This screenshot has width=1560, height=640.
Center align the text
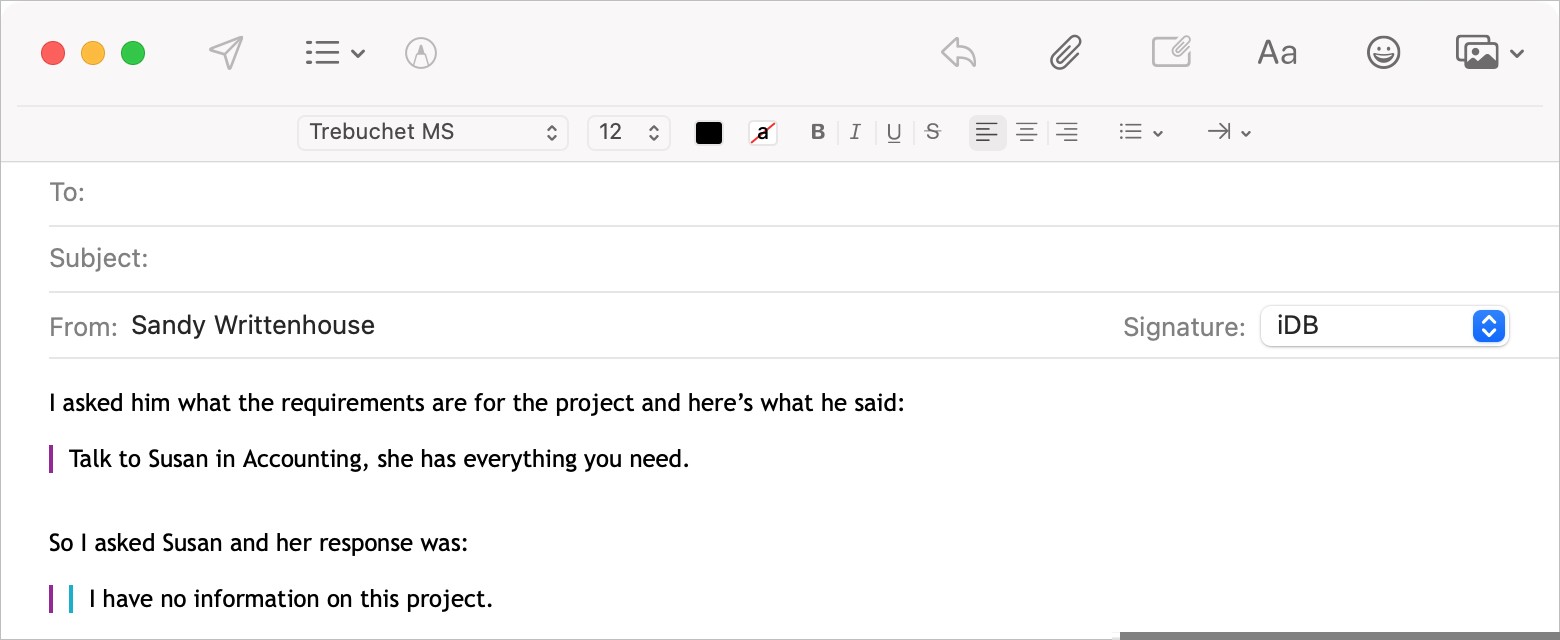point(1027,132)
